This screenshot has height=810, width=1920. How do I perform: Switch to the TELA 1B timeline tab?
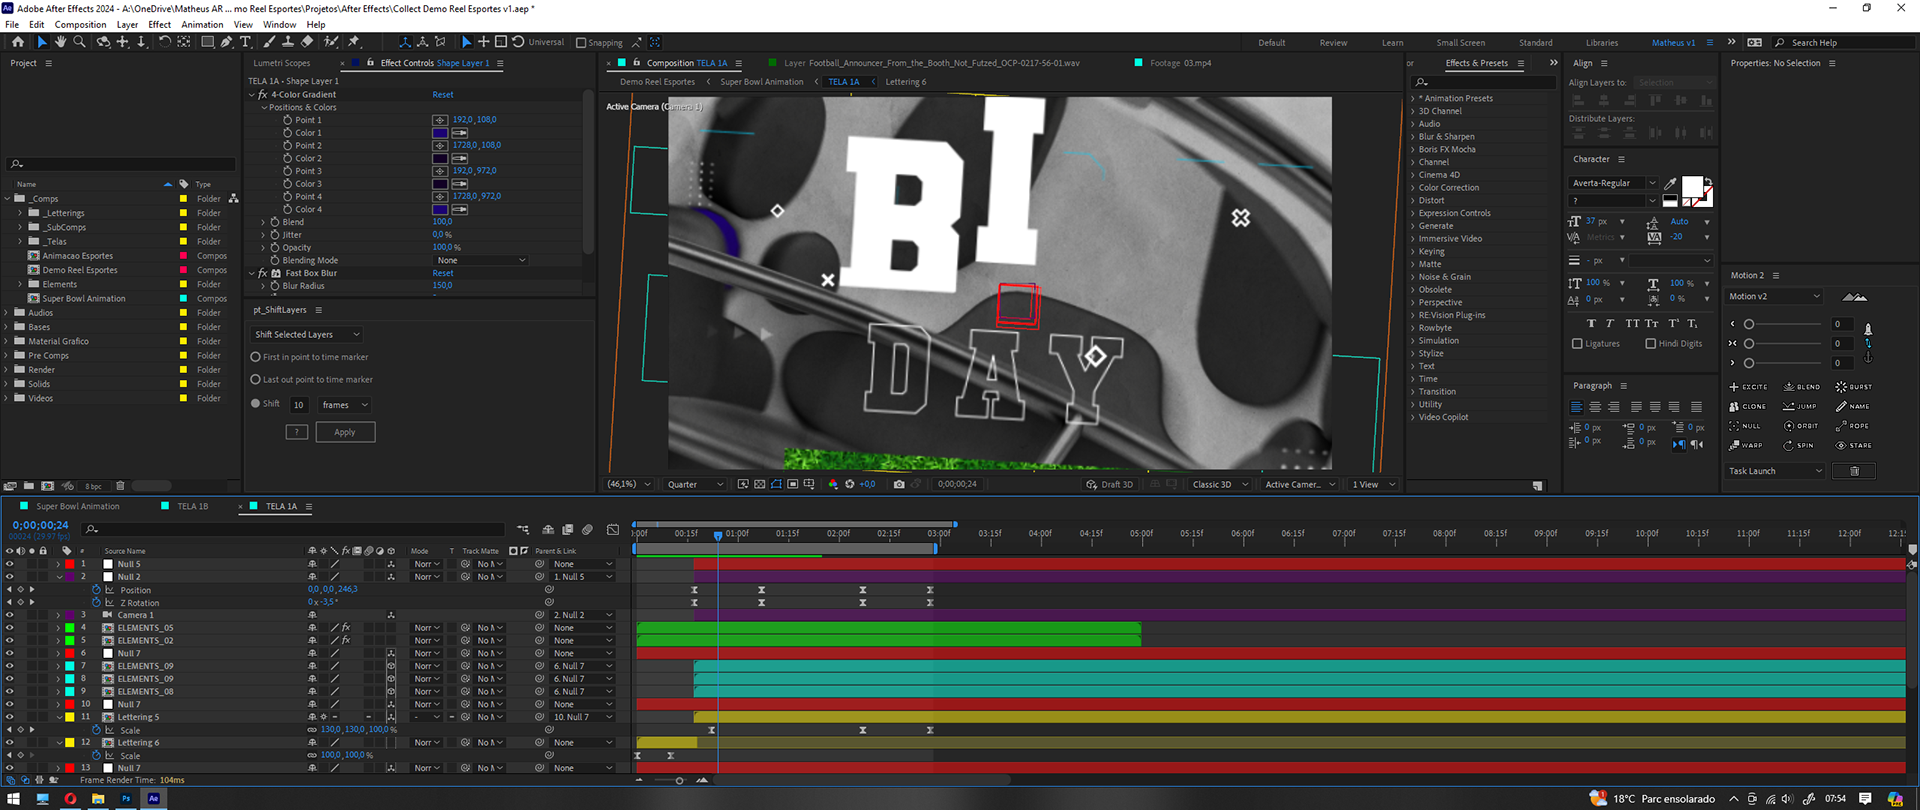(193, 507)
